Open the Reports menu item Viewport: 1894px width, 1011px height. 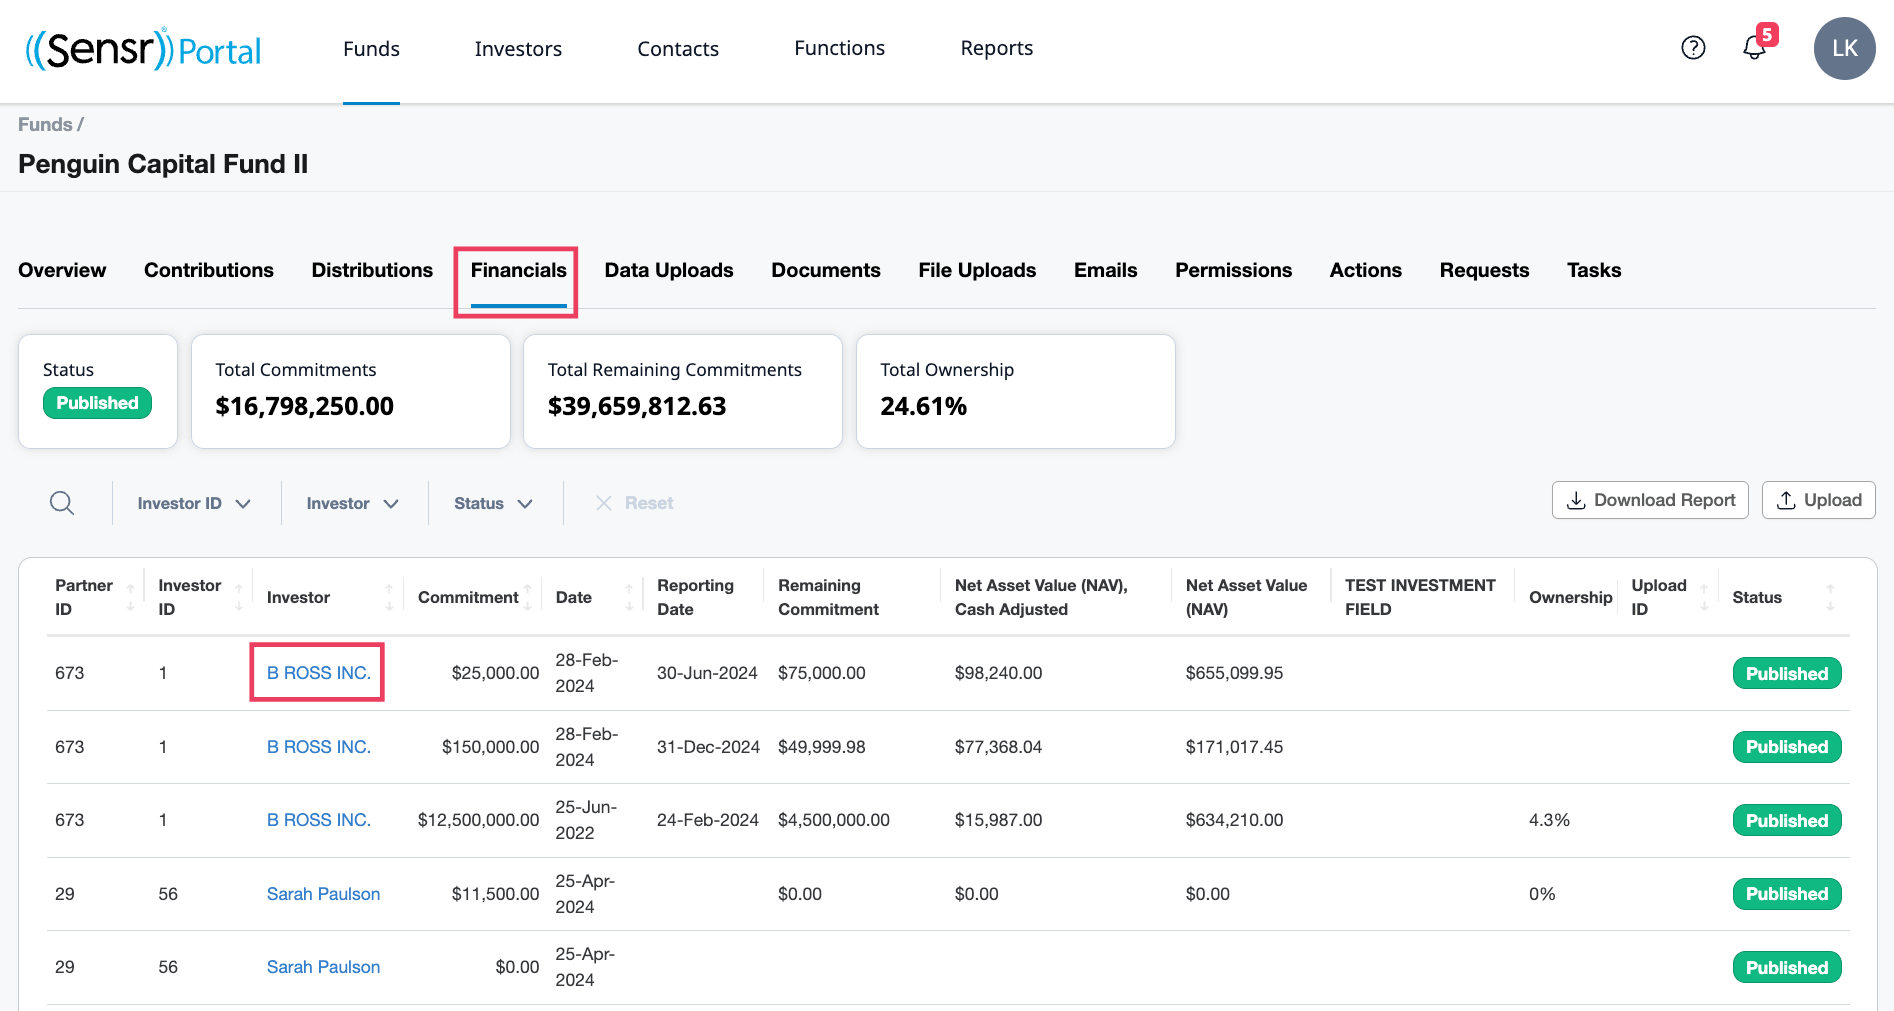click(x=996, y=48)
